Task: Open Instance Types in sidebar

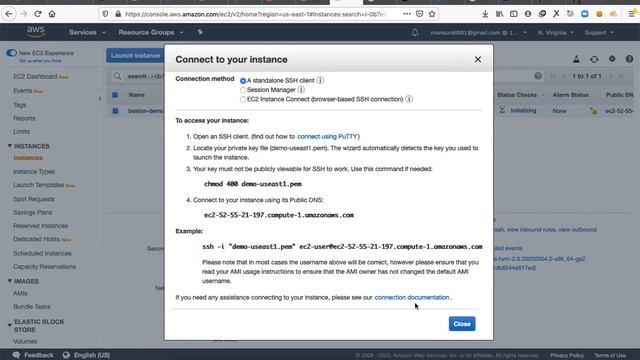Action: pos(34,171)
